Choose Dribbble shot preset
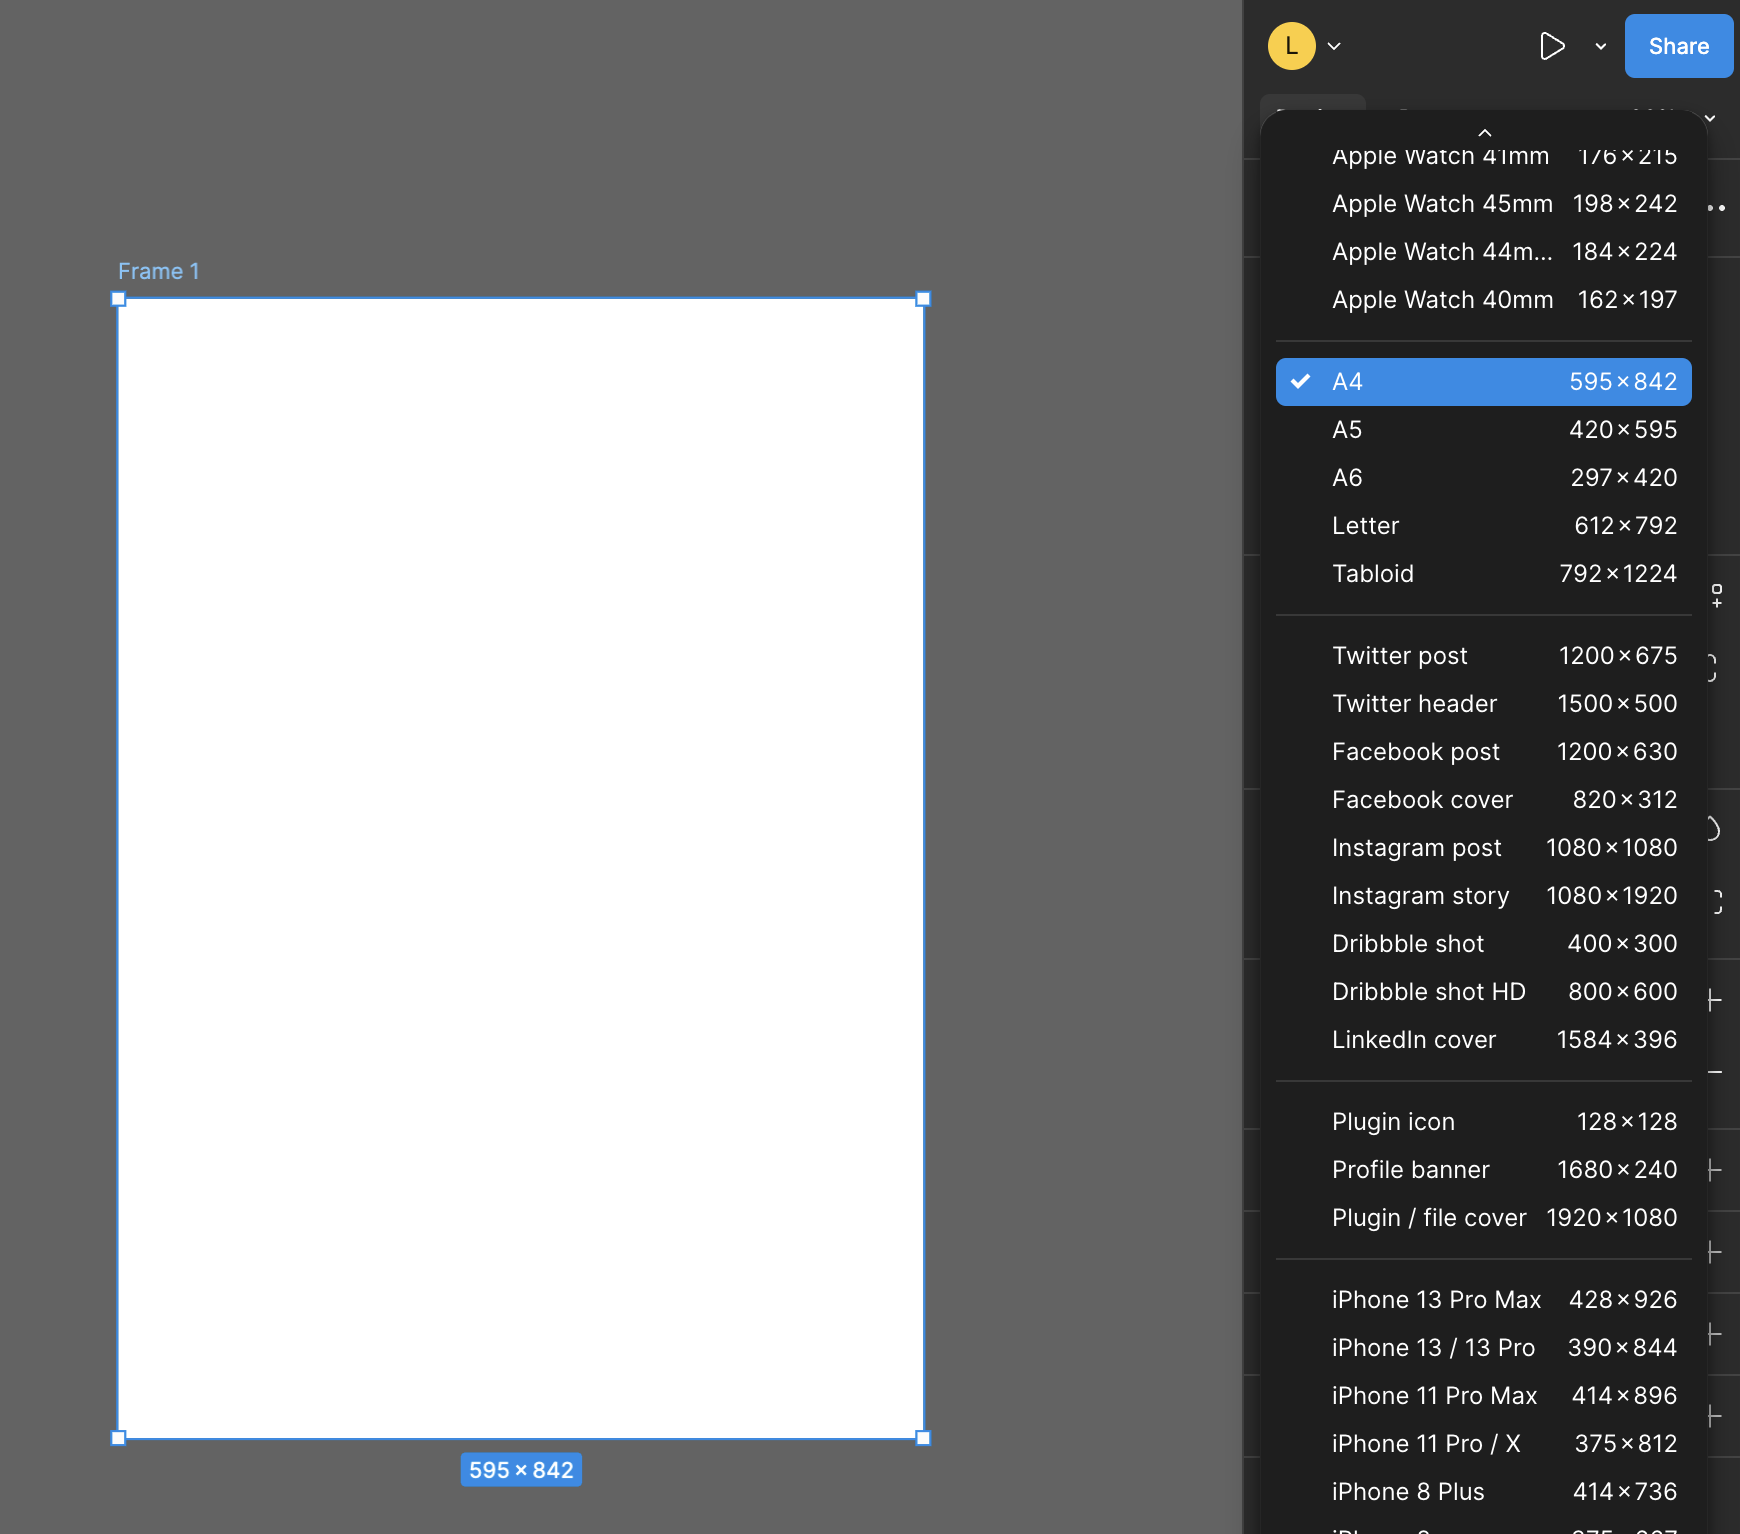Viewport: 1740px width, 1534px height. [1484, 944]
